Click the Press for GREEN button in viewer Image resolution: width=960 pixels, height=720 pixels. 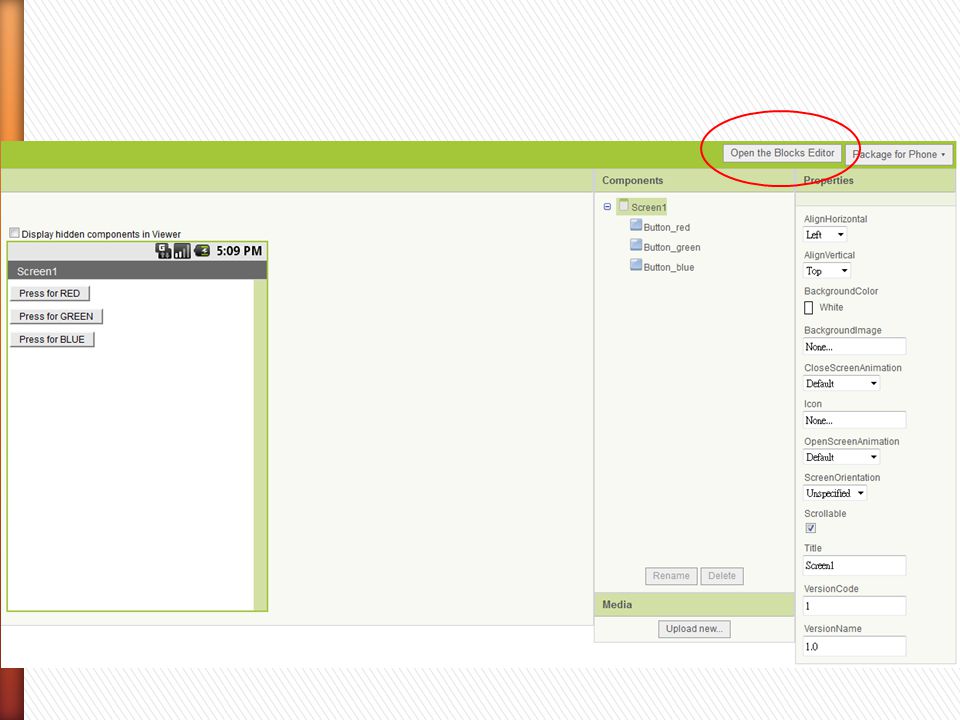tap(56, 316)
